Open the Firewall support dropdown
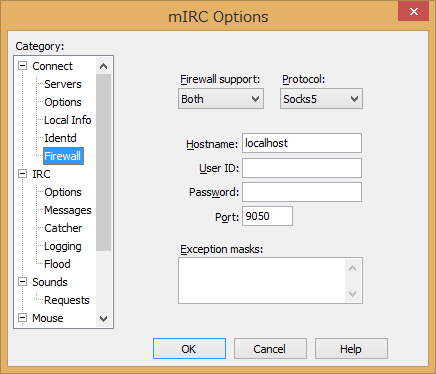This screenshot has width=436, height=374. click(x=221, y=99)
